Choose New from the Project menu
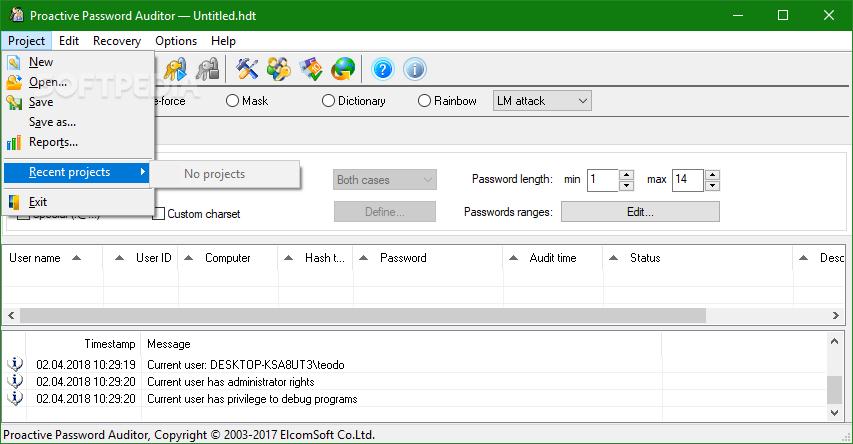Image resolution: width=853 pixels, height=444 pixels. click(x=77, y=62)
